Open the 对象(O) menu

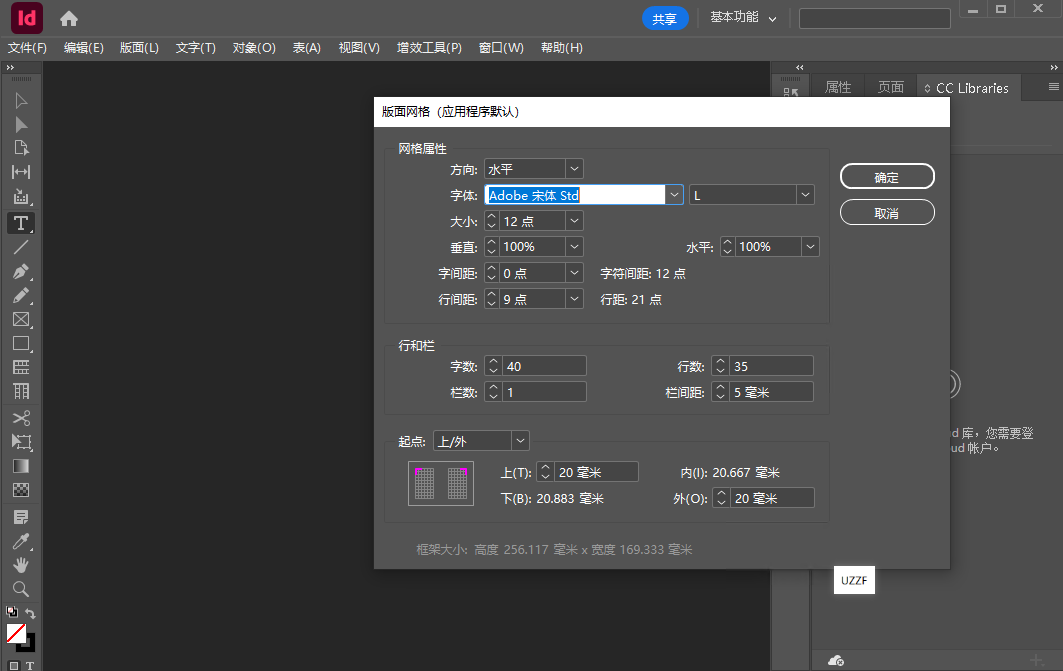tap(254, 47)
